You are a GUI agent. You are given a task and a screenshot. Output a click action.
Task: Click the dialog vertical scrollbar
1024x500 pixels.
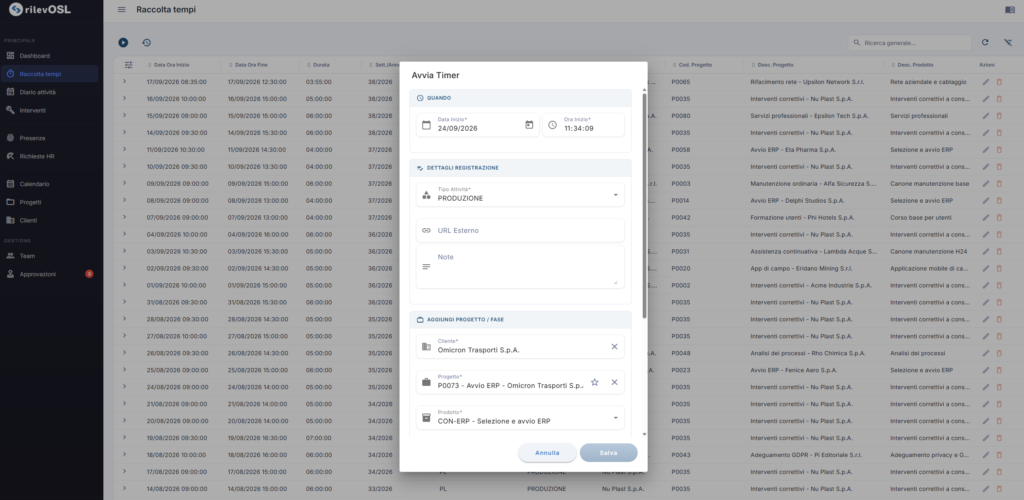[645, 205]
